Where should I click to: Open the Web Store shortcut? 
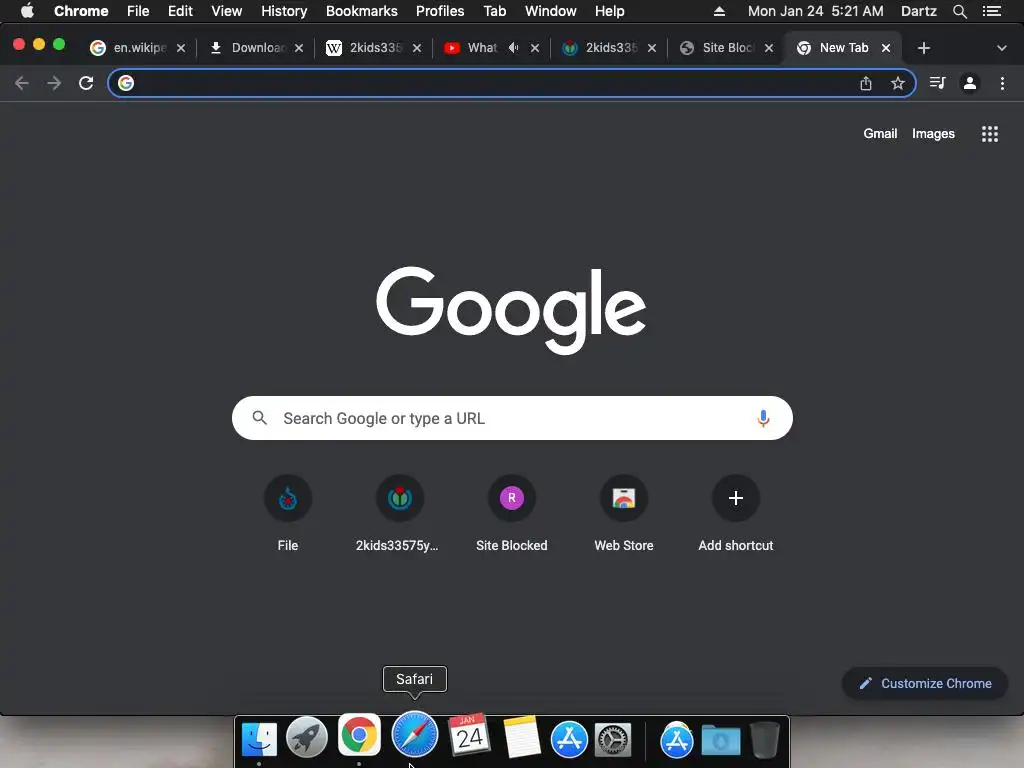tap(624, 514)
